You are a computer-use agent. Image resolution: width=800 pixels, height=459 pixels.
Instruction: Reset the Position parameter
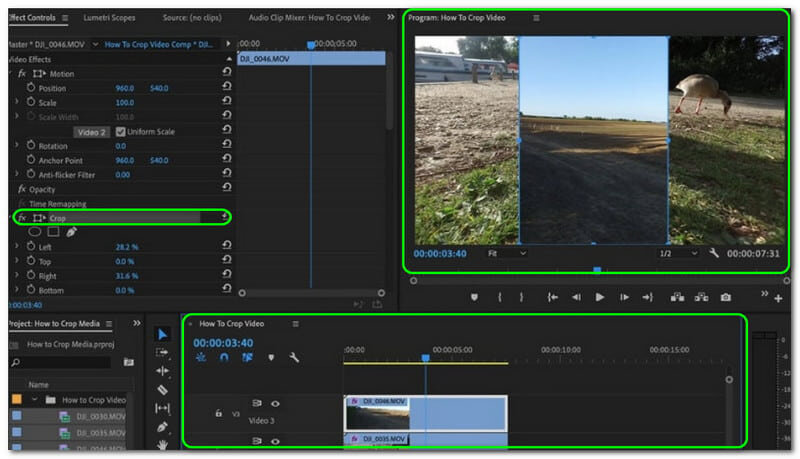226,88
